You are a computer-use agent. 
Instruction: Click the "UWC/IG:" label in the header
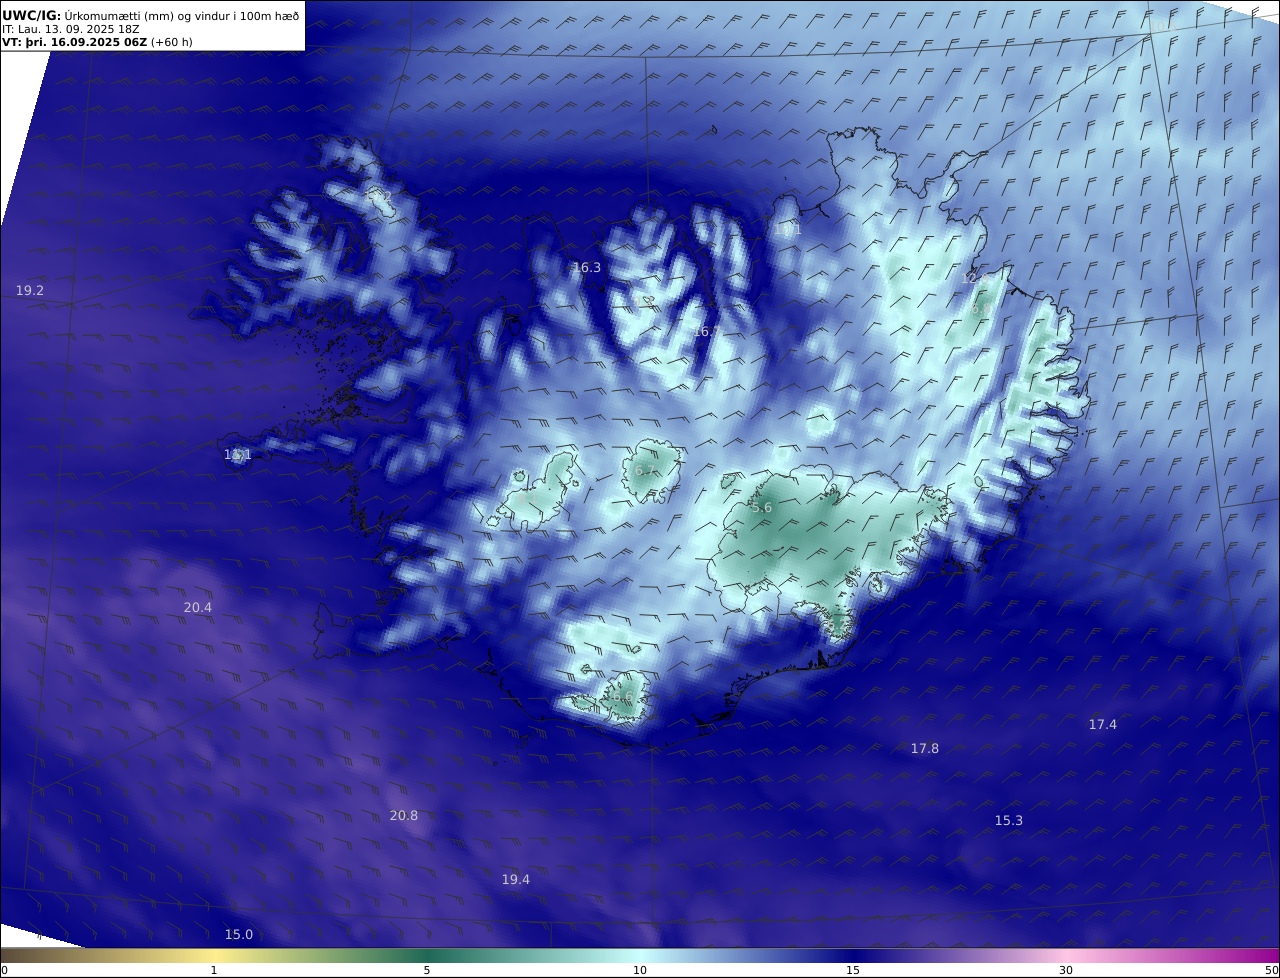(x=31, y=16)
